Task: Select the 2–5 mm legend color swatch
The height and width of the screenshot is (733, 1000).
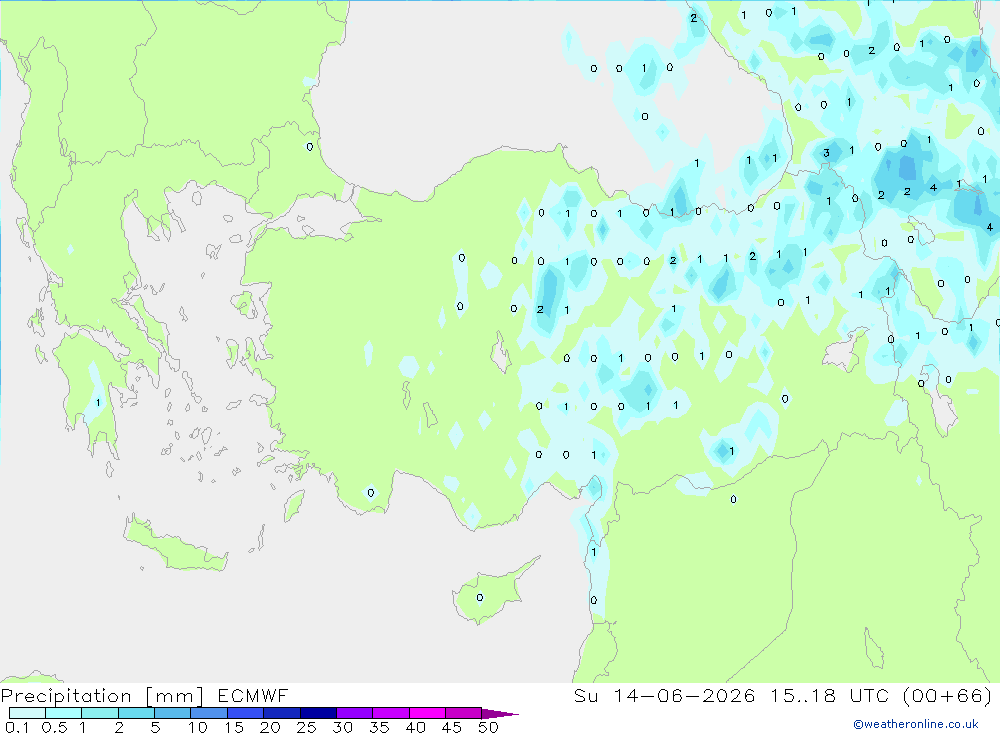Action: point(136,713)
